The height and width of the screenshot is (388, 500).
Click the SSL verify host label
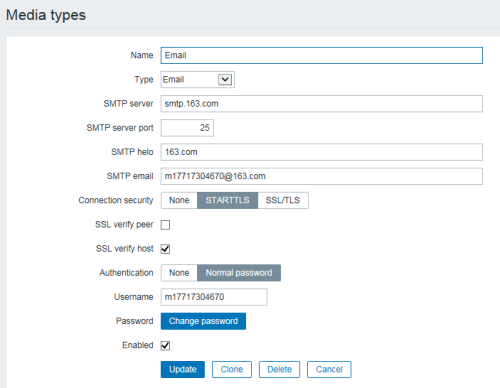tap(125, 249)
